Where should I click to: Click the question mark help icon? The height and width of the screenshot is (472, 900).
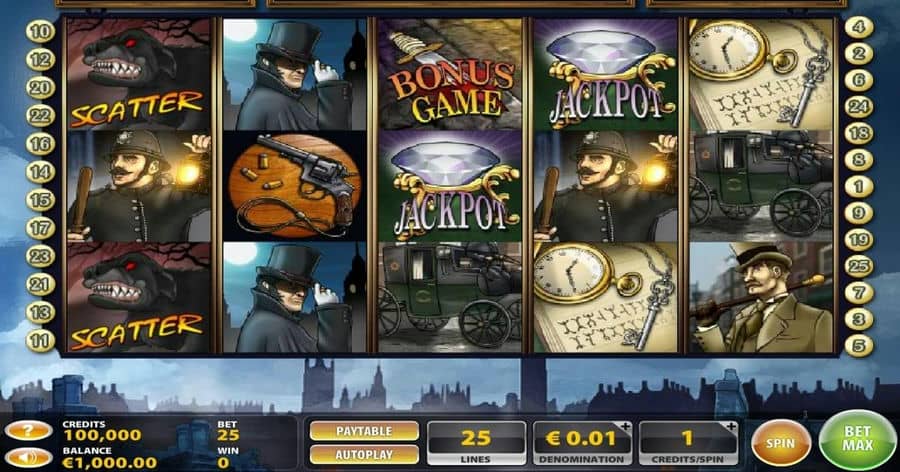(x=28, y=430)
